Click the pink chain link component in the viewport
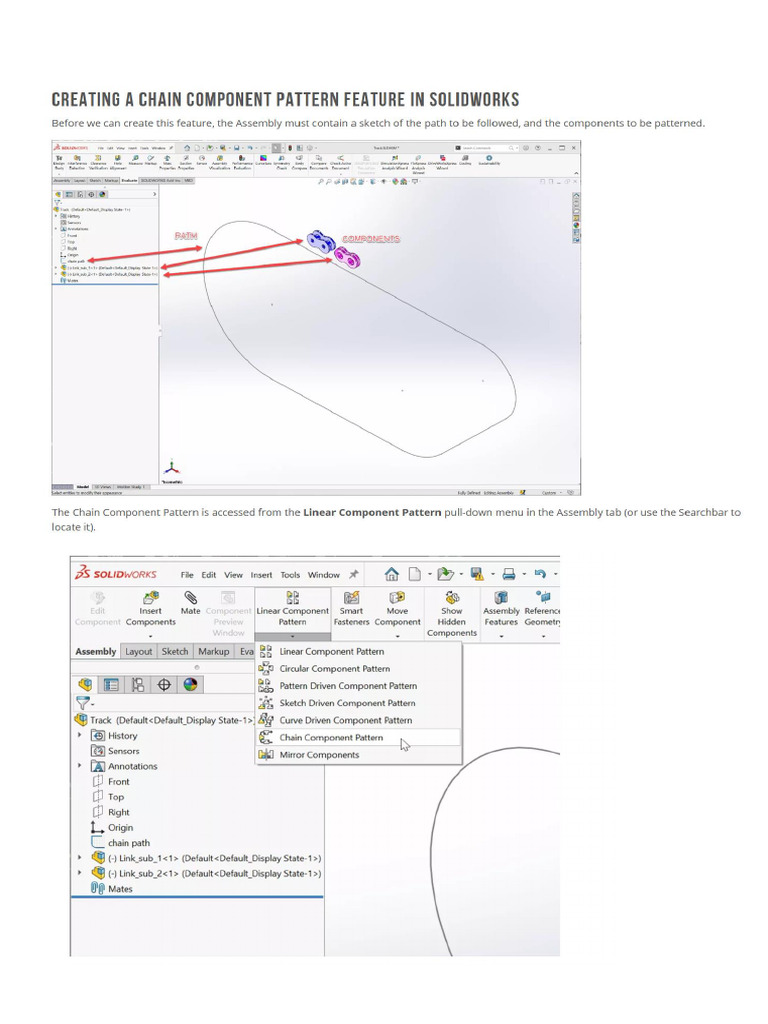The image size is (768, 1024). point(347,257)
